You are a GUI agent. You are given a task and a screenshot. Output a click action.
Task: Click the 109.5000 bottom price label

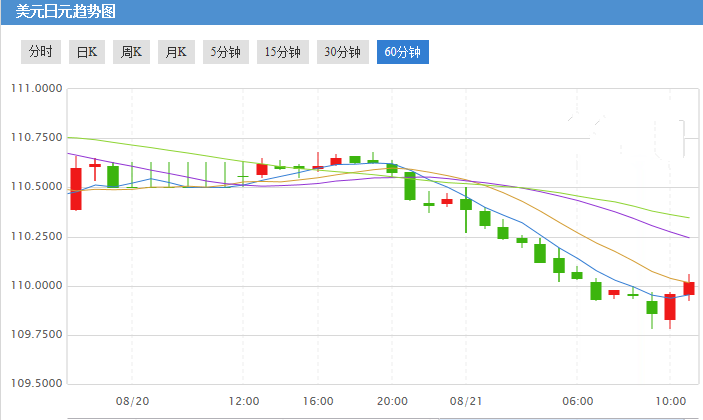(x=35, y=384)
